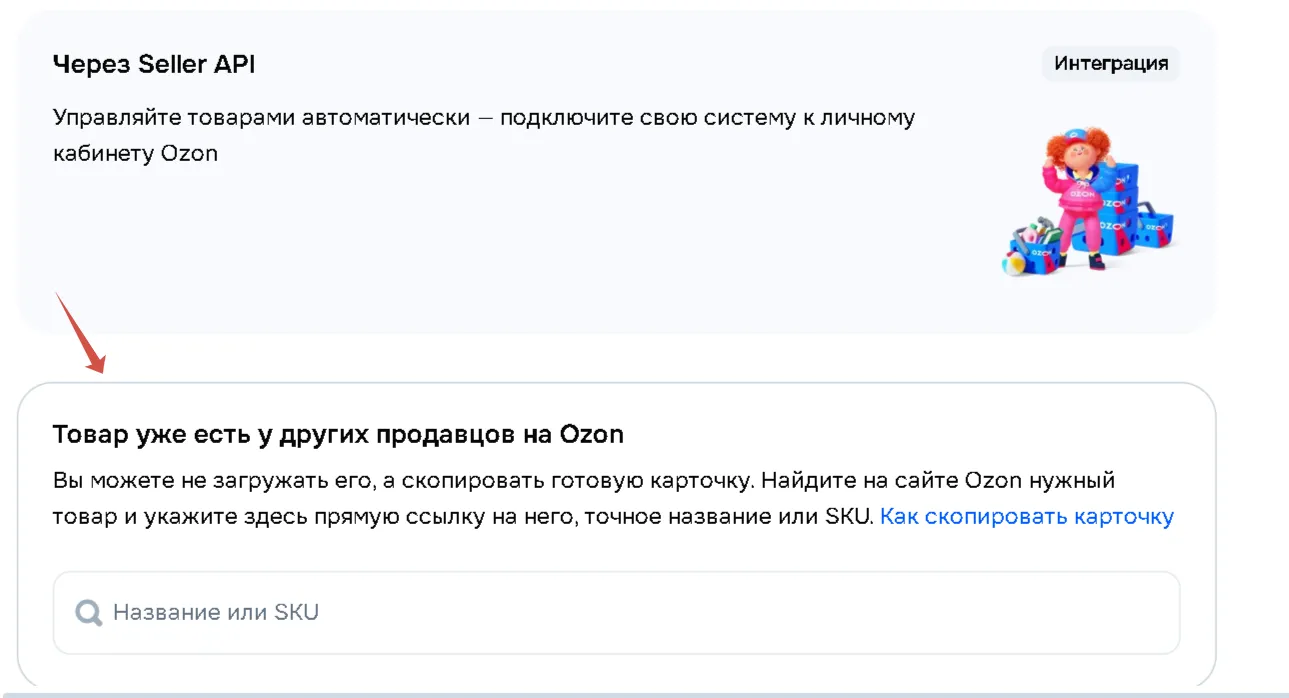Click the "Управляйте товарами автоматически" description line

pos(483,117)
